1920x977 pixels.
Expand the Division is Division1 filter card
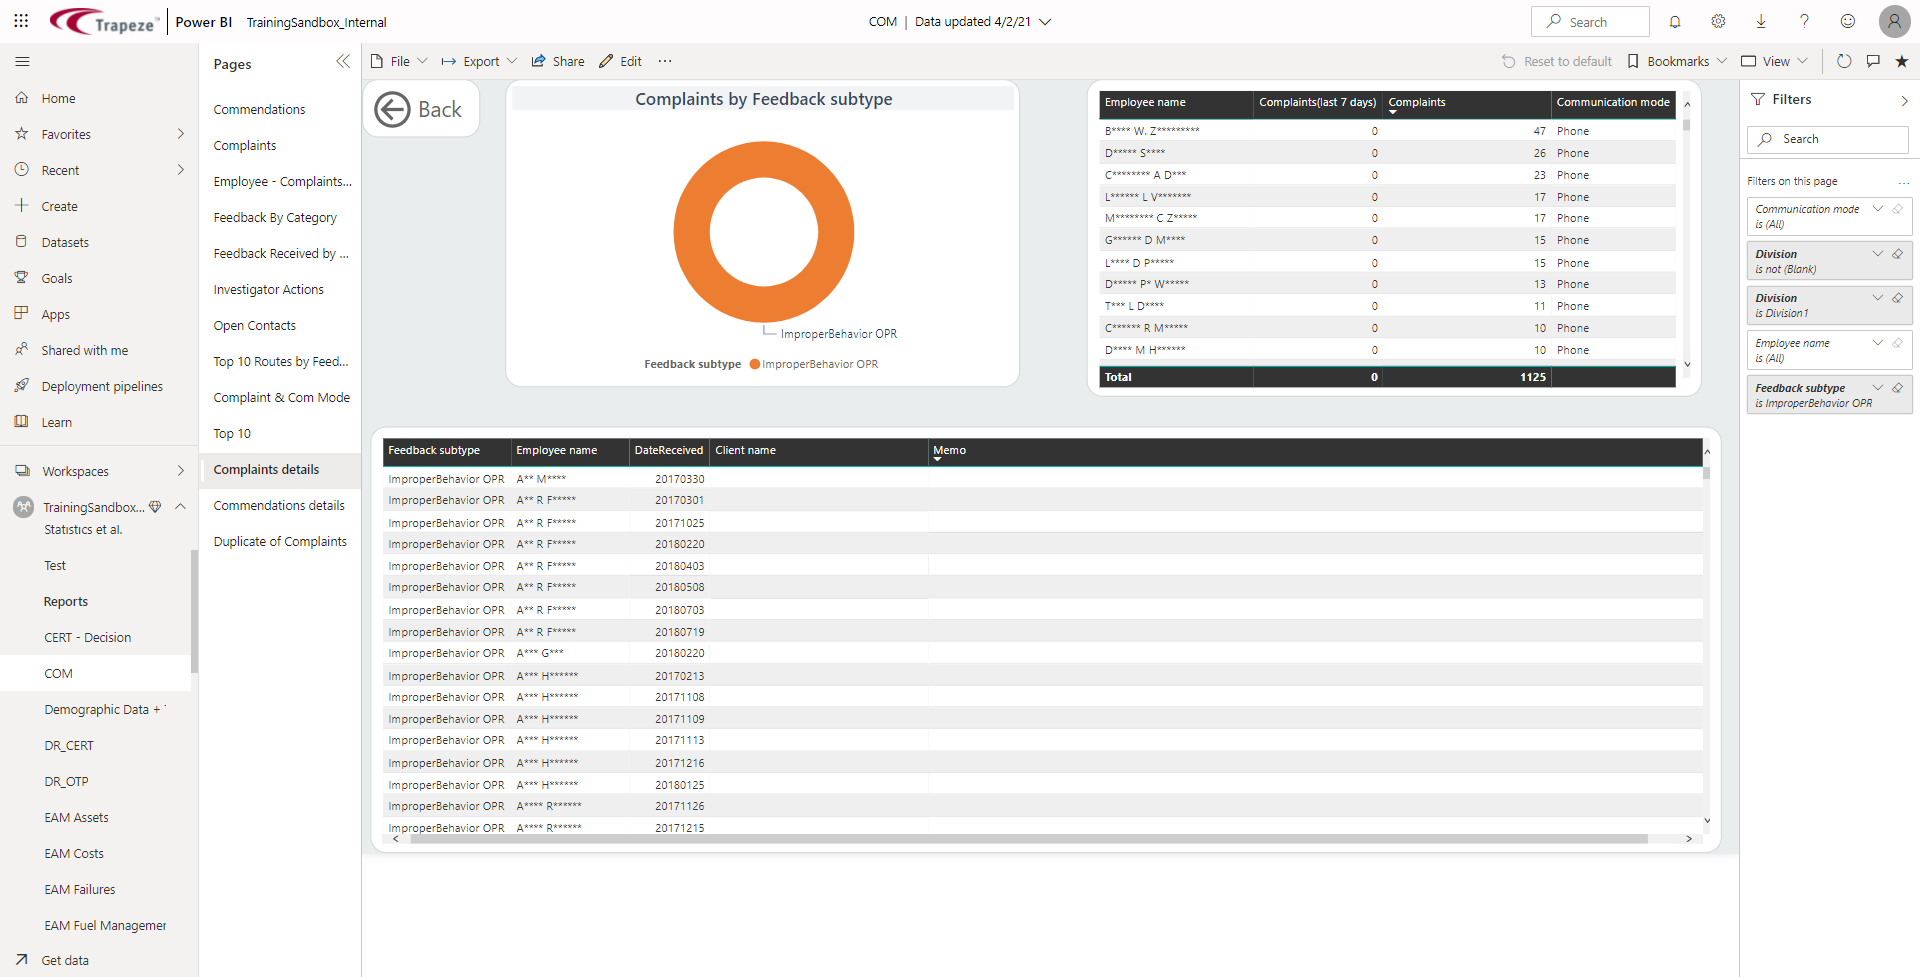1877,297
